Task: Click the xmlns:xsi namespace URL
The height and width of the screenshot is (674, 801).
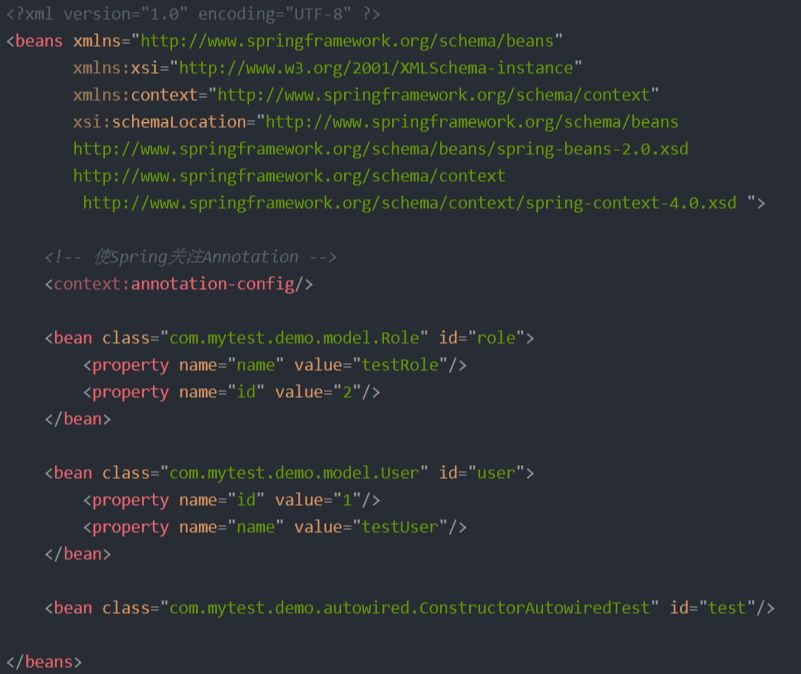Action: pos(376,68)
